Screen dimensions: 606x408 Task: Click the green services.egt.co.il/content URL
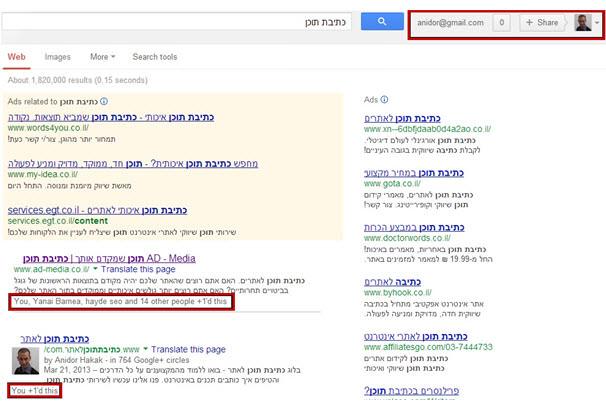point(58,221)
